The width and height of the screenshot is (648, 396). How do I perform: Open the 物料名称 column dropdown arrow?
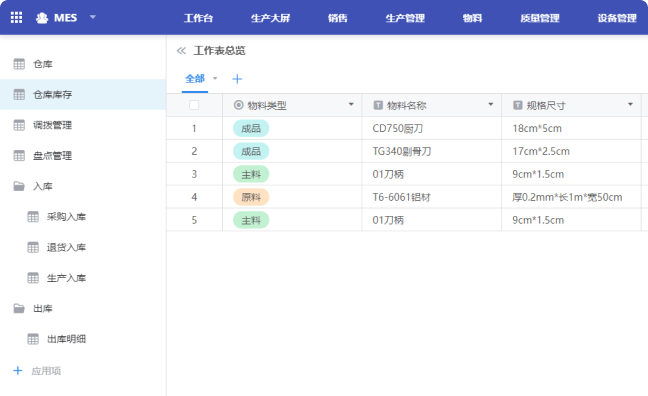pos(491,104)
